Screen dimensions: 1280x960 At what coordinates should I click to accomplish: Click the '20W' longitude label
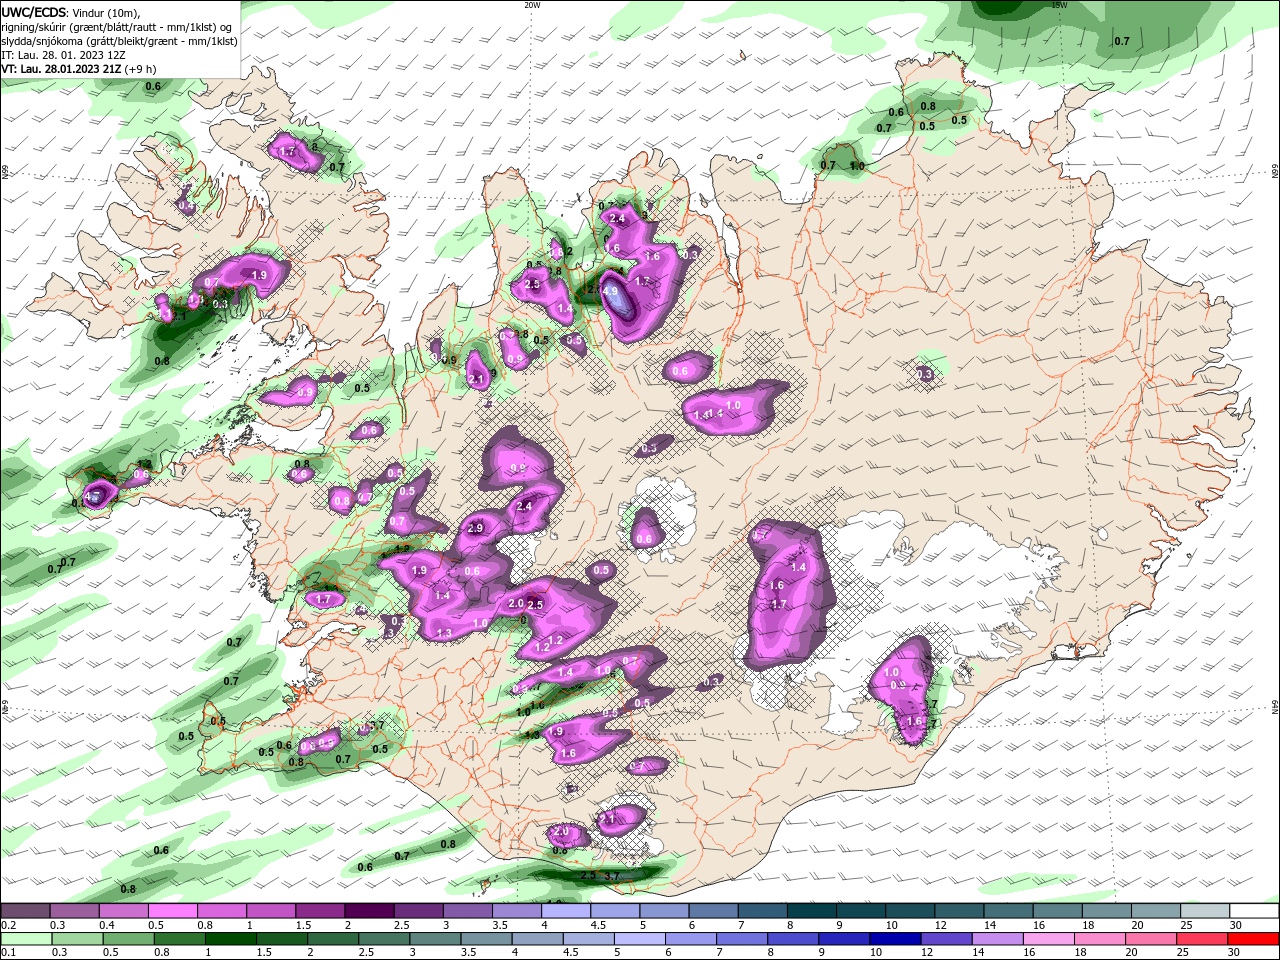(x=532, y=5)
